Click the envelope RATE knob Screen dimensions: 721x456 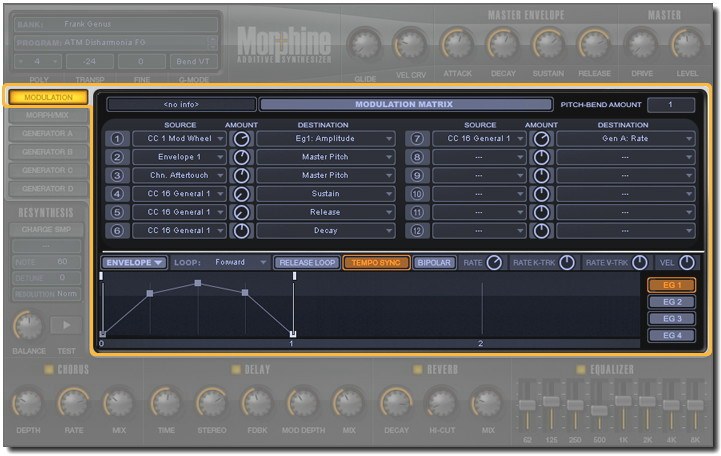point(494,262)
